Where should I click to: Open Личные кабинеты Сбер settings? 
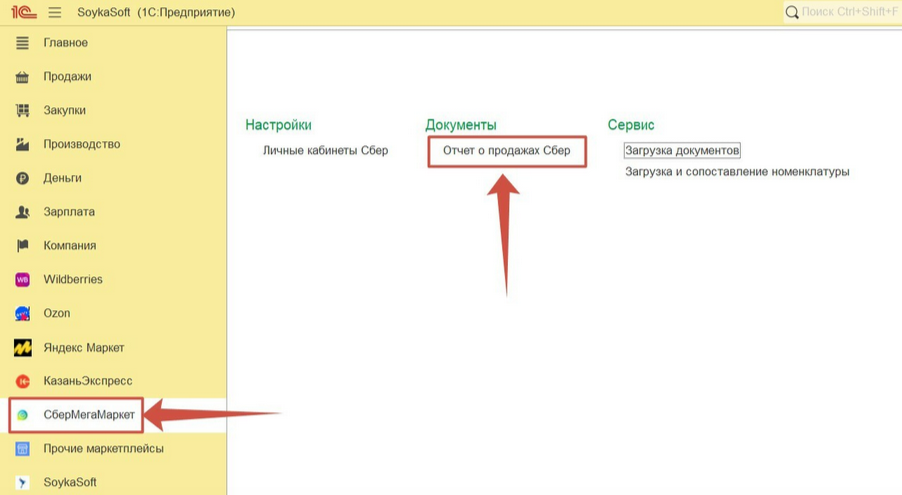[x=325, y=151]
